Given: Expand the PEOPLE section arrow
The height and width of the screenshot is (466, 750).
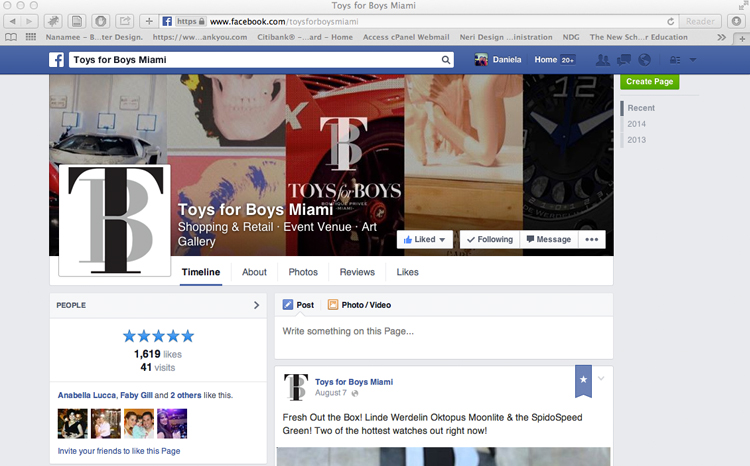Looking at the screenshot, I should [256, 305].
